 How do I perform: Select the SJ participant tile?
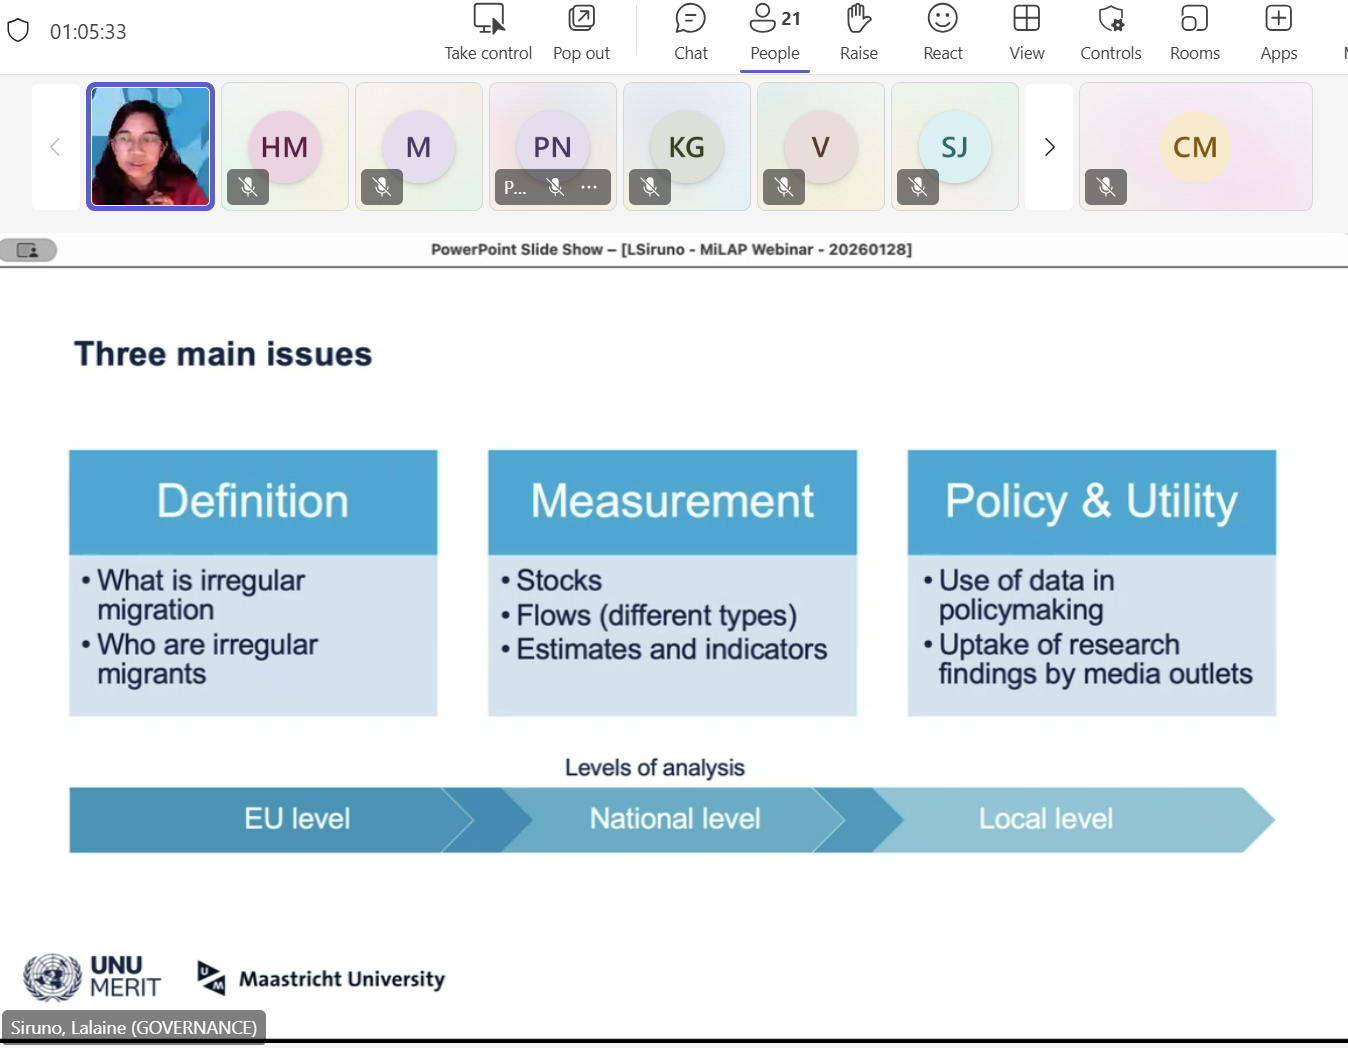click(954, 146)
